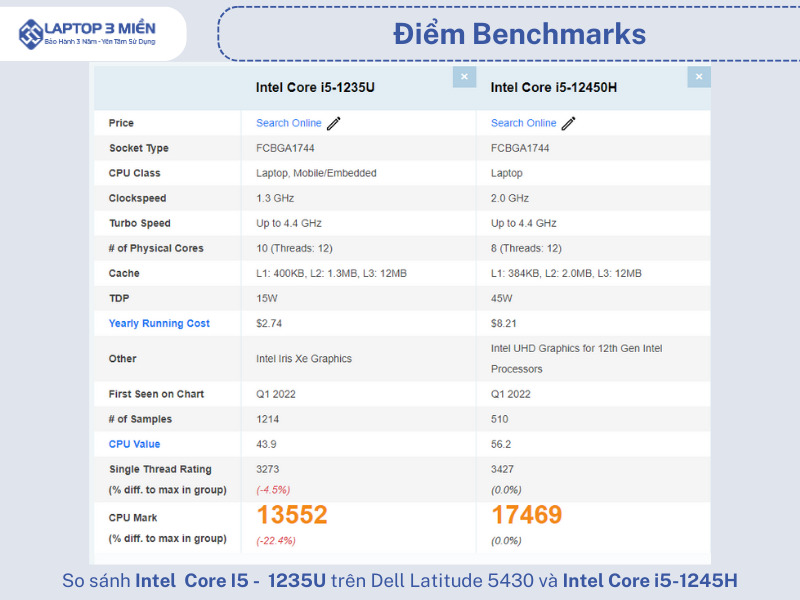The image size is (800, 600).
Task: Click the TDP 45W value
Action: (x=501, y=298)
